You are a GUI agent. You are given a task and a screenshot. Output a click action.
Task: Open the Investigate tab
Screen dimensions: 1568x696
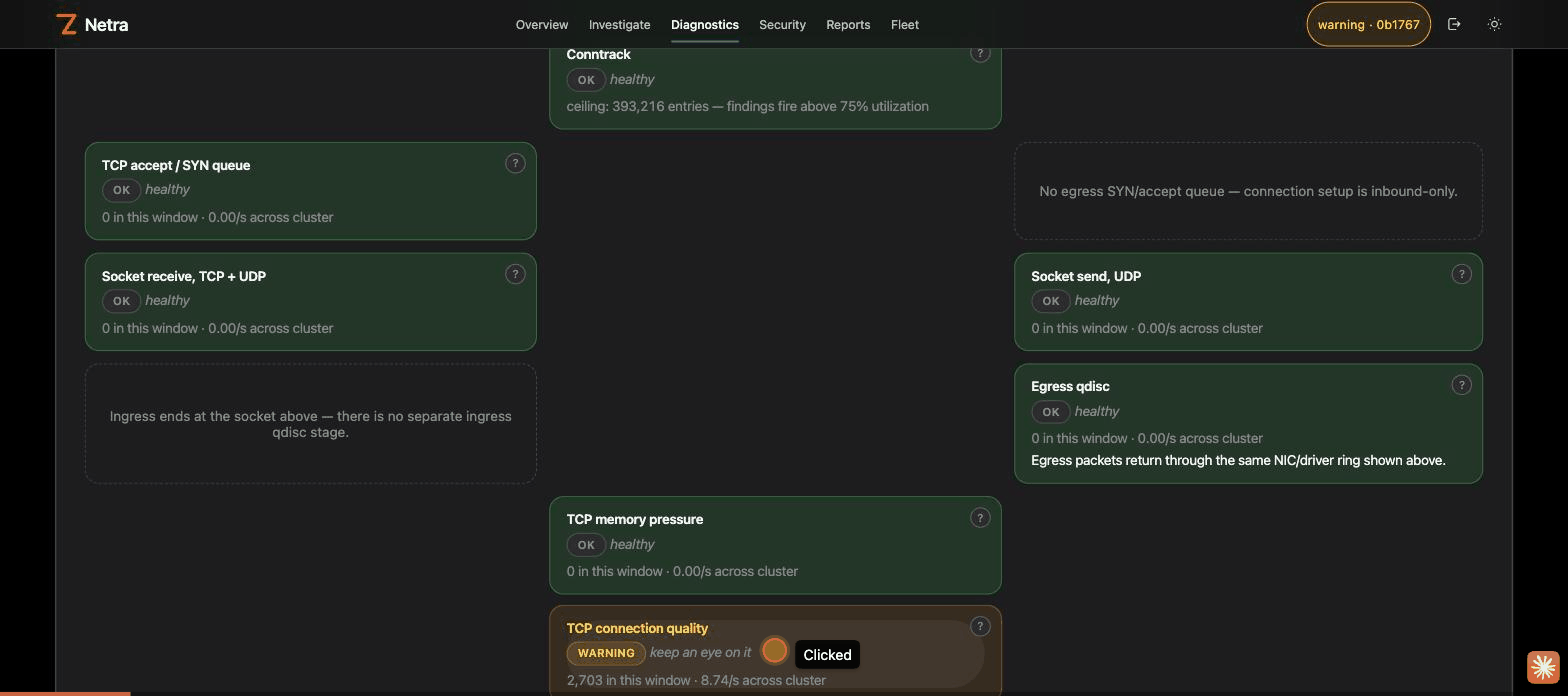tap(619, 24)
